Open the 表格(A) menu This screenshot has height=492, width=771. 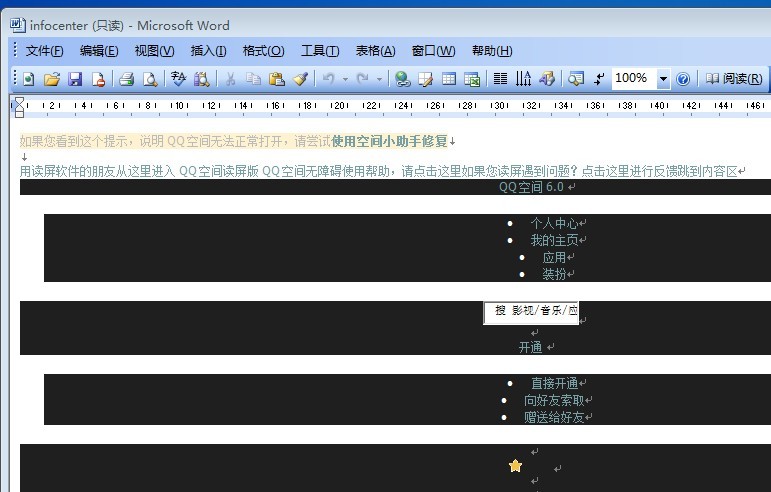375,51
